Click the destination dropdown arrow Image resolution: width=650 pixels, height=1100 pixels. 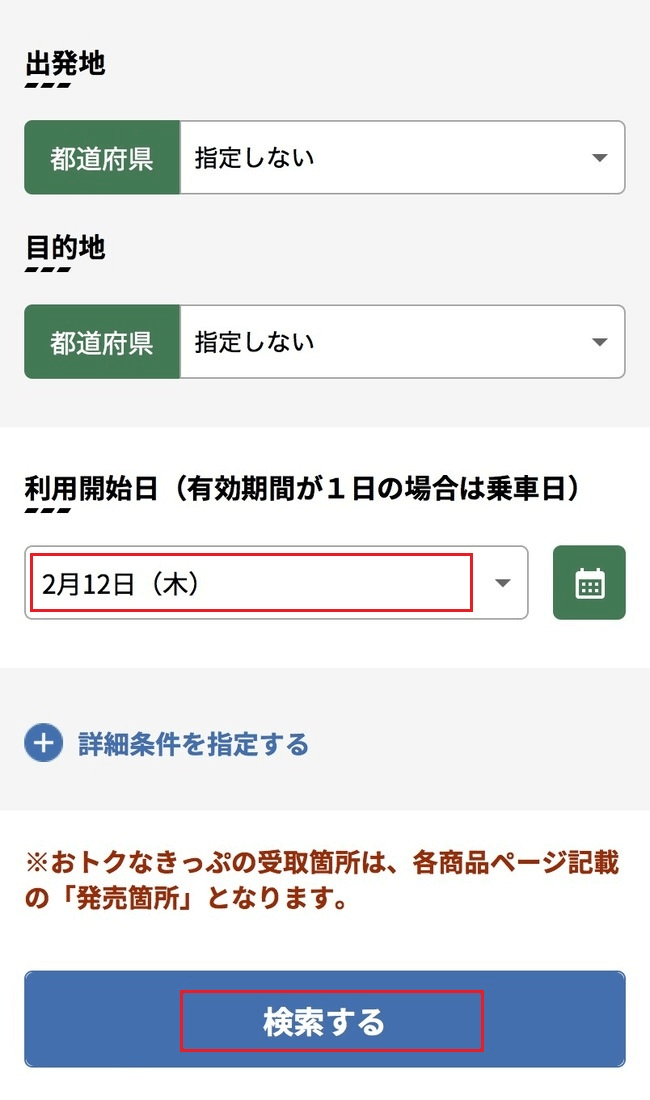tap(599, 342)
